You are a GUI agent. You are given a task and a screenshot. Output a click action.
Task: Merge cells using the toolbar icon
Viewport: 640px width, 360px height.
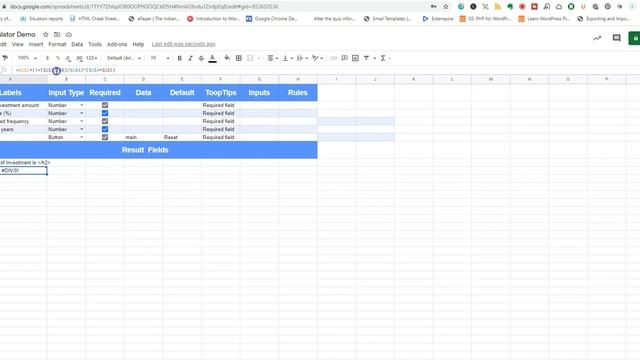(x=250, y=58)
